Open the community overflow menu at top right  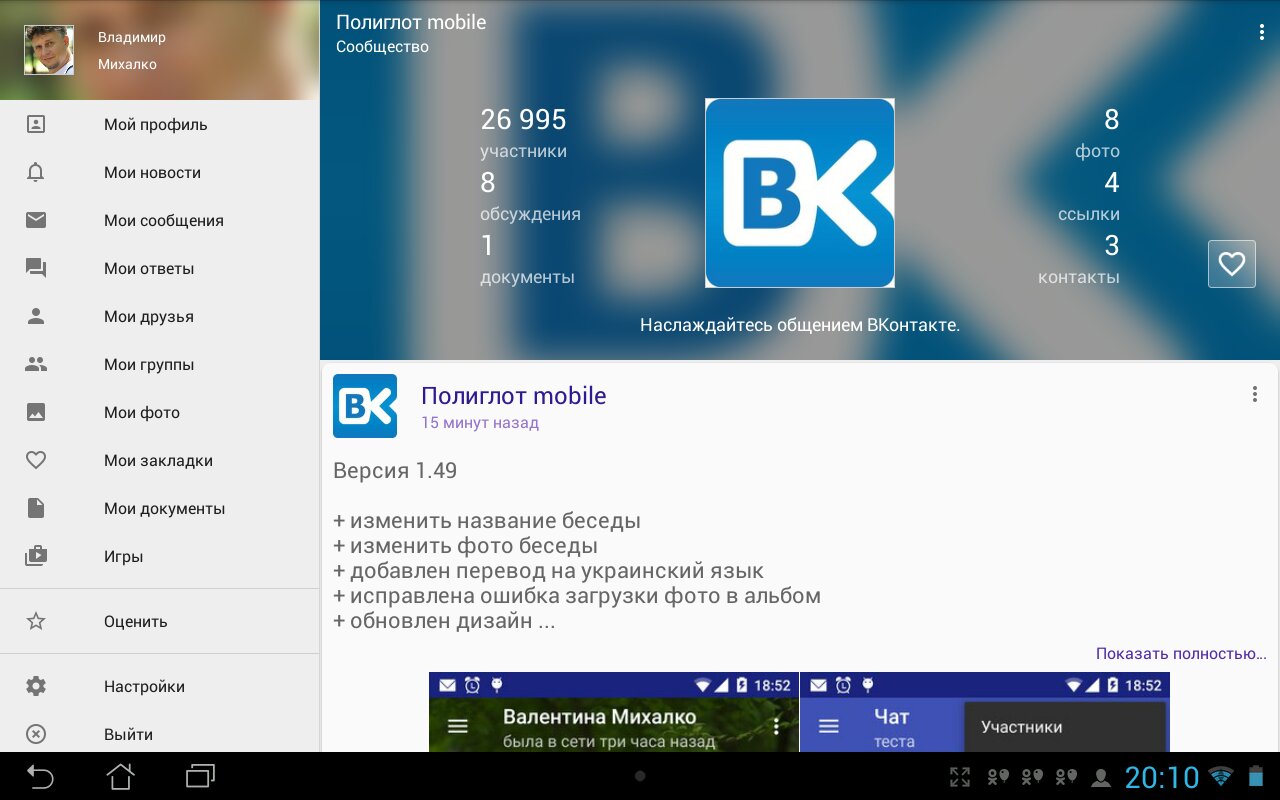[x=1261, y=33]
